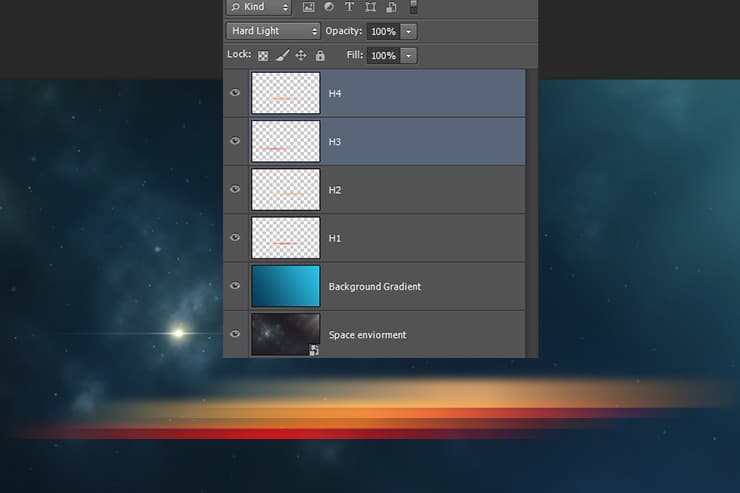Viewport: 740px width, 493px height.
Task: Hide the H1 layer
Action: pos(235,237)
